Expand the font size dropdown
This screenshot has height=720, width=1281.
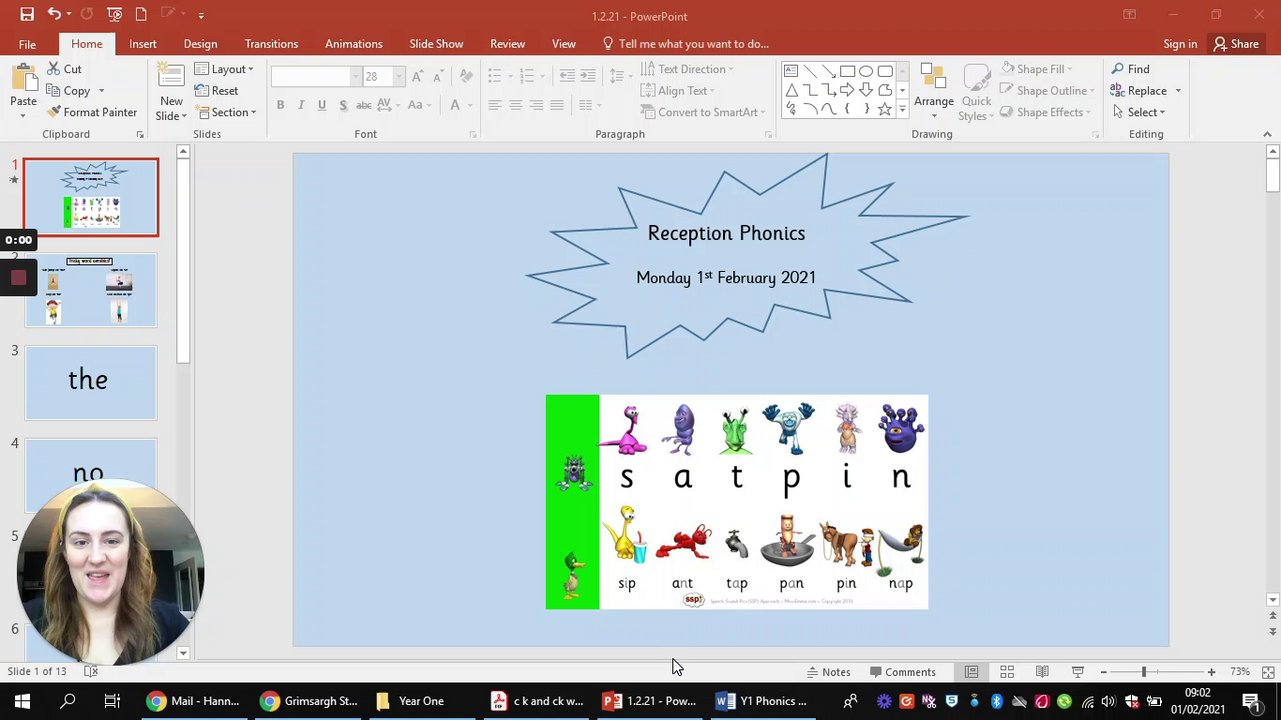[398, 77]
